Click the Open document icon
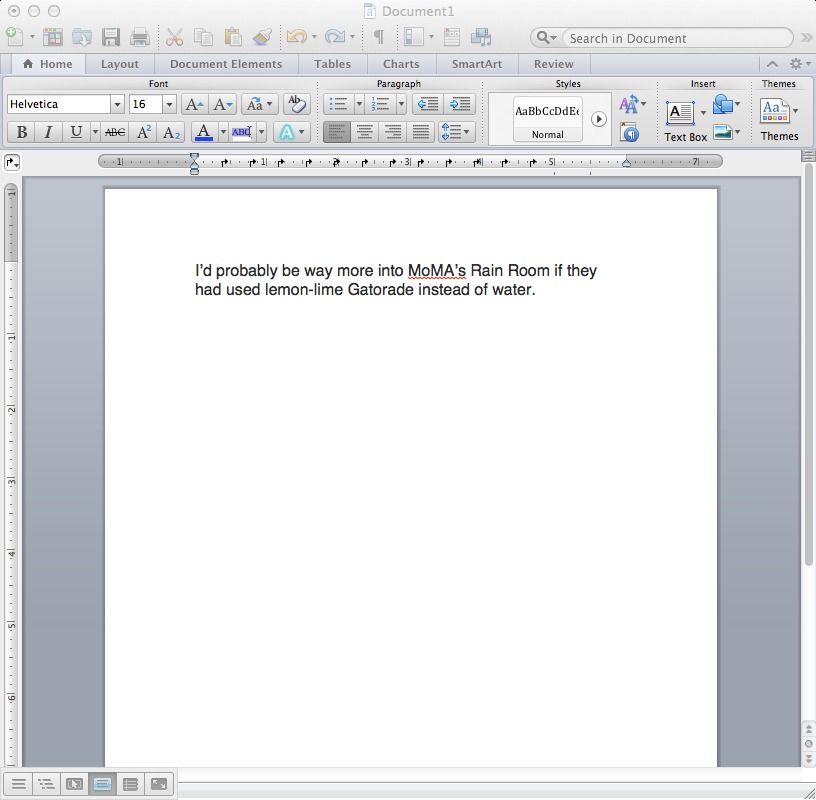Image resolution: width=816 pixels, height=800 pixels. (82, 37)
